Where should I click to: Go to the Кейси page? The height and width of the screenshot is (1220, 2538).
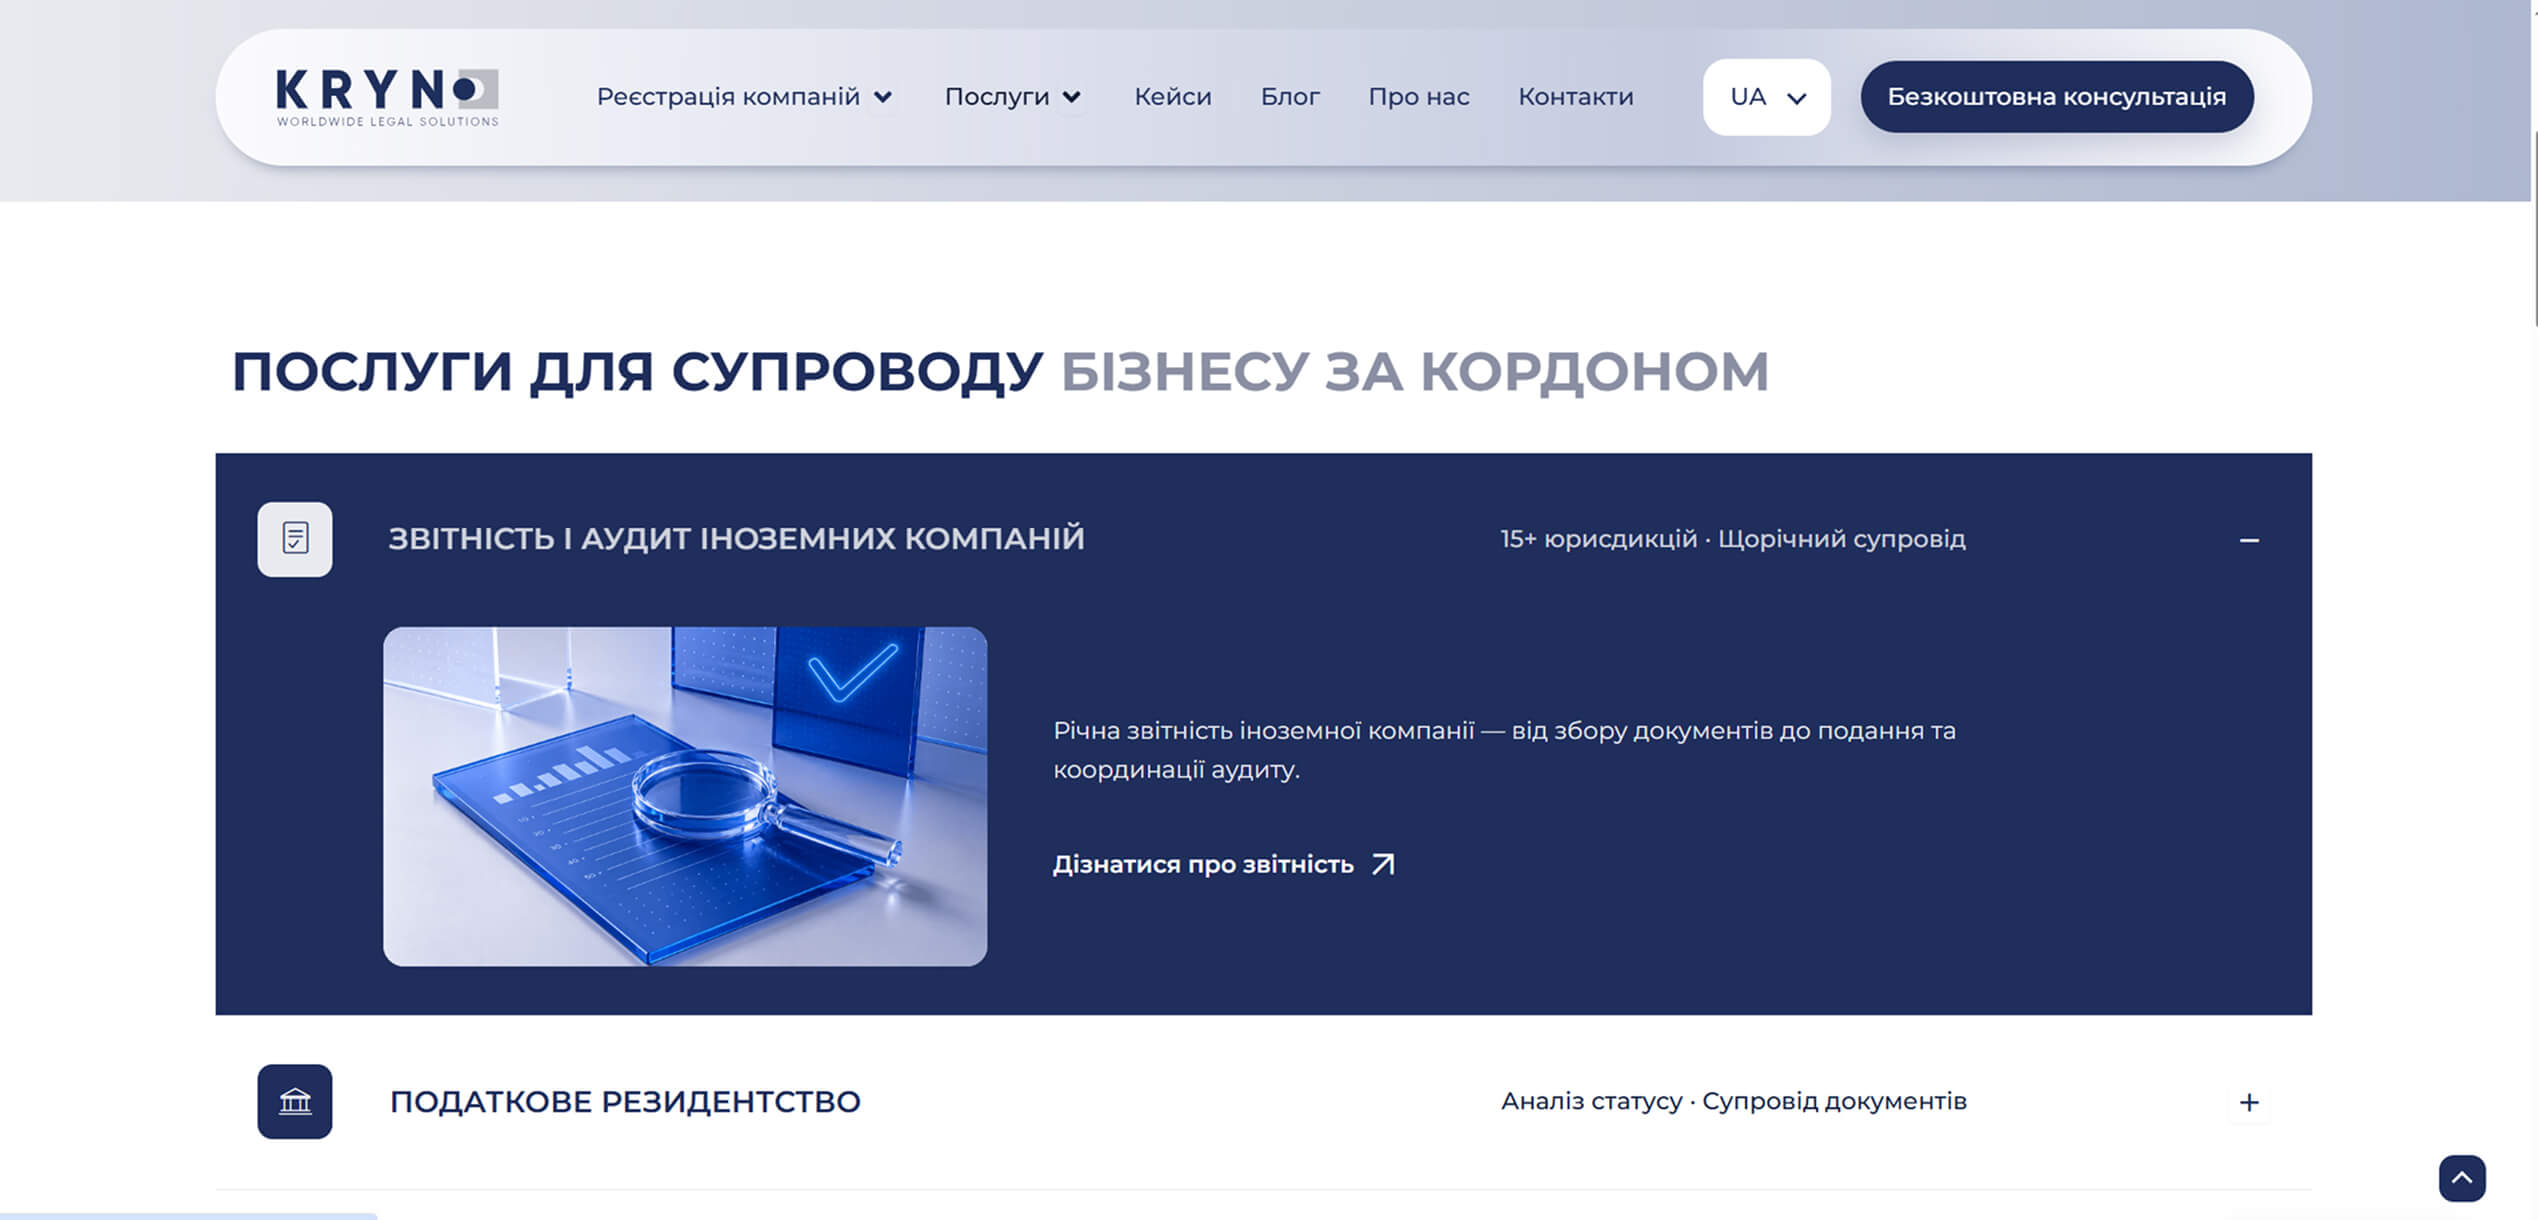click(1172, 97)
